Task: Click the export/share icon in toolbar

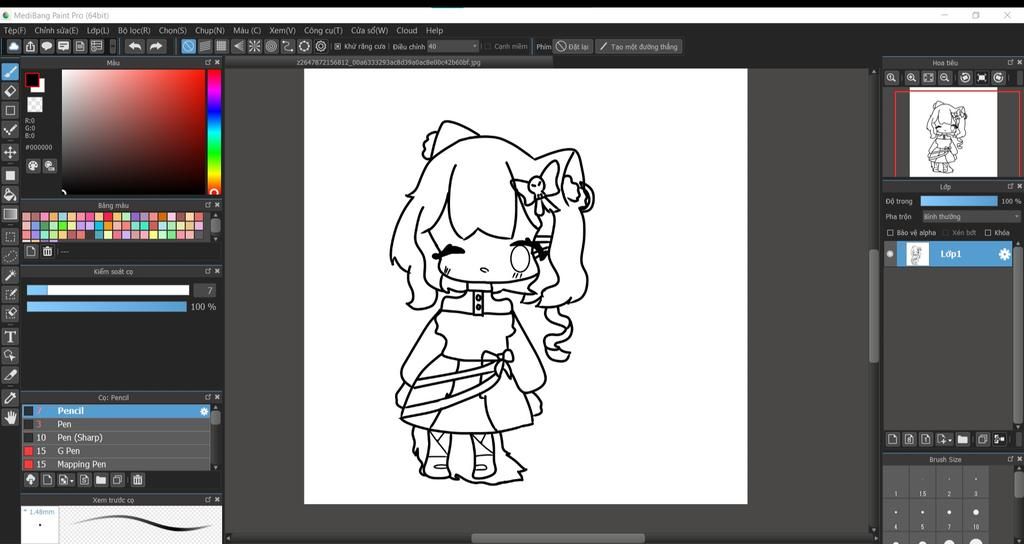Action: coord(30,46)
